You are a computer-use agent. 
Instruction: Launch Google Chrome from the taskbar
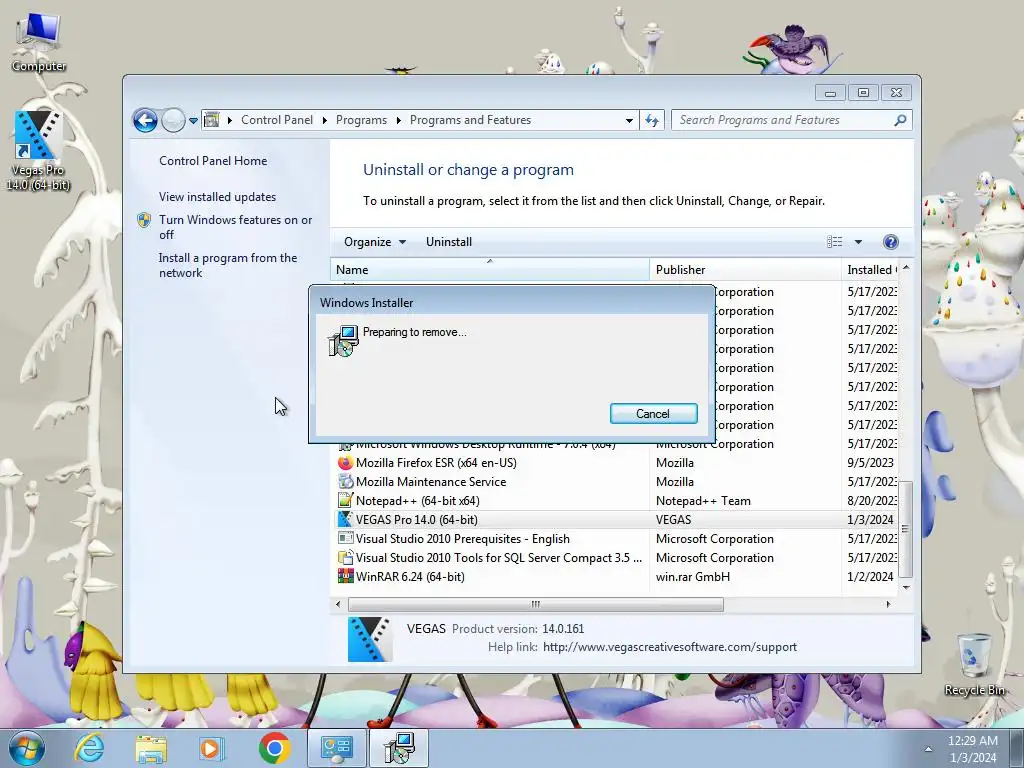[275, 748]
